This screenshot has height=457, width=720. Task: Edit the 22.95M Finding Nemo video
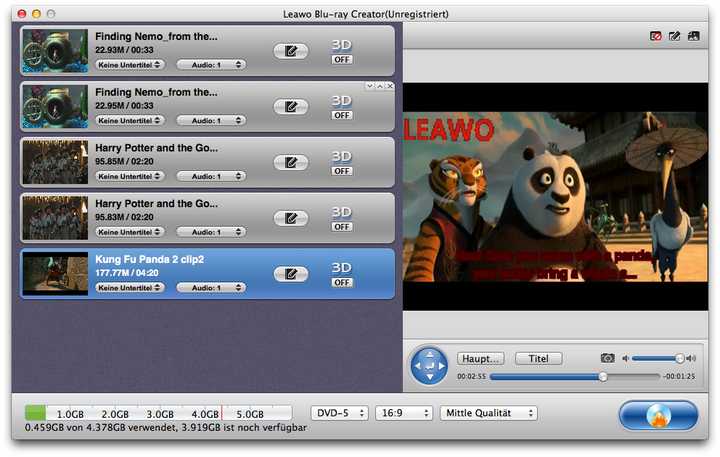tap(291, 107)
